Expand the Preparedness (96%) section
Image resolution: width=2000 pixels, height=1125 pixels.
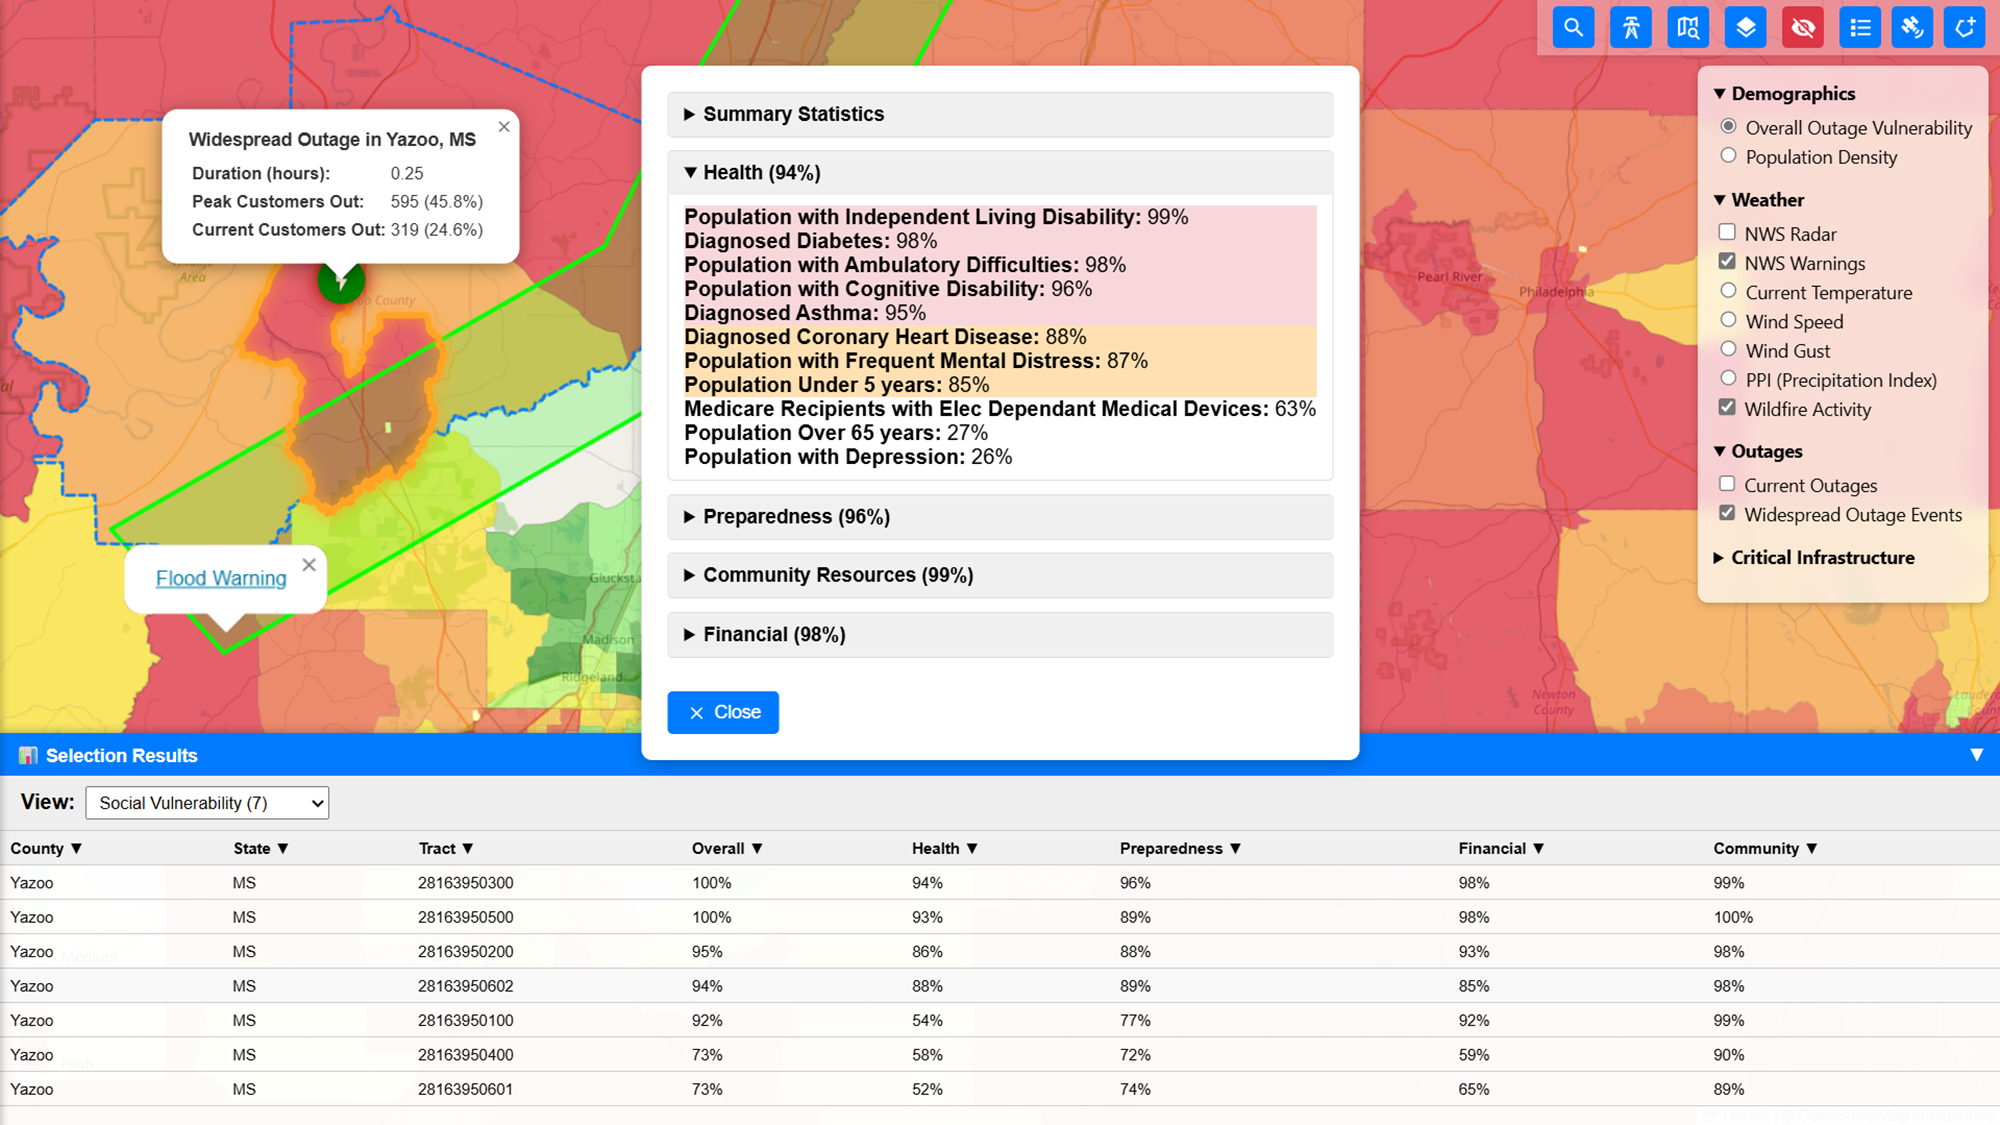1000,517
